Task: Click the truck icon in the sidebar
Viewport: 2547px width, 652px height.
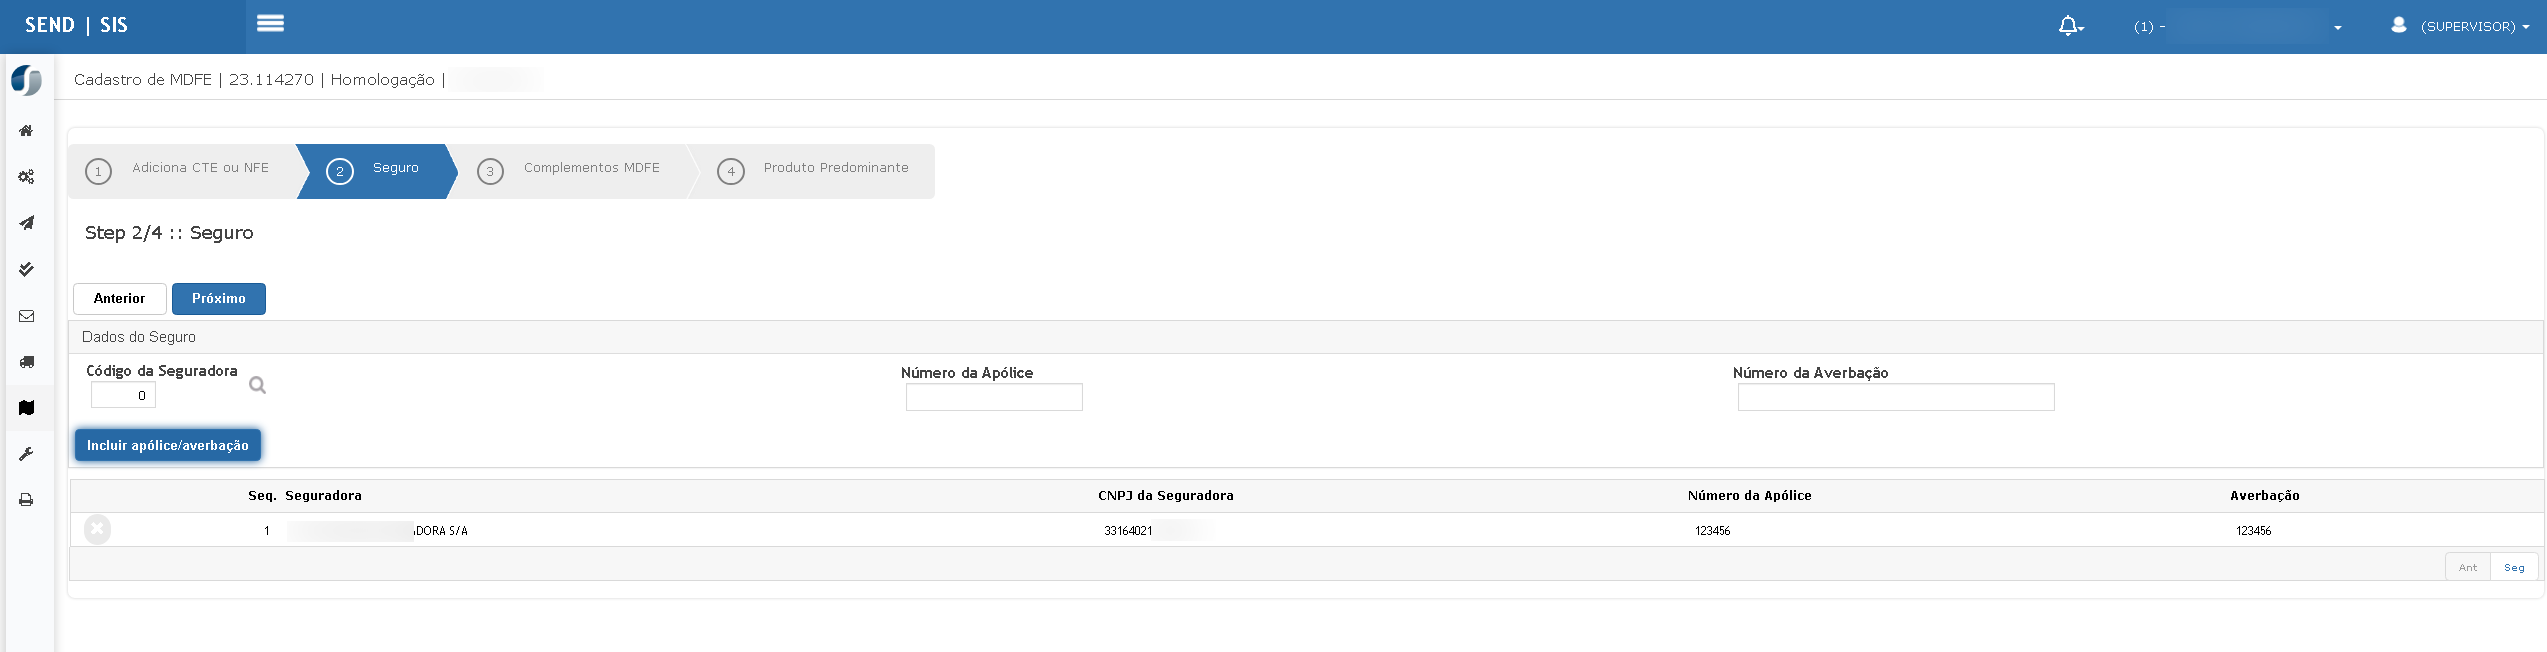Action: pyautogui.click(x=27, y=362)
